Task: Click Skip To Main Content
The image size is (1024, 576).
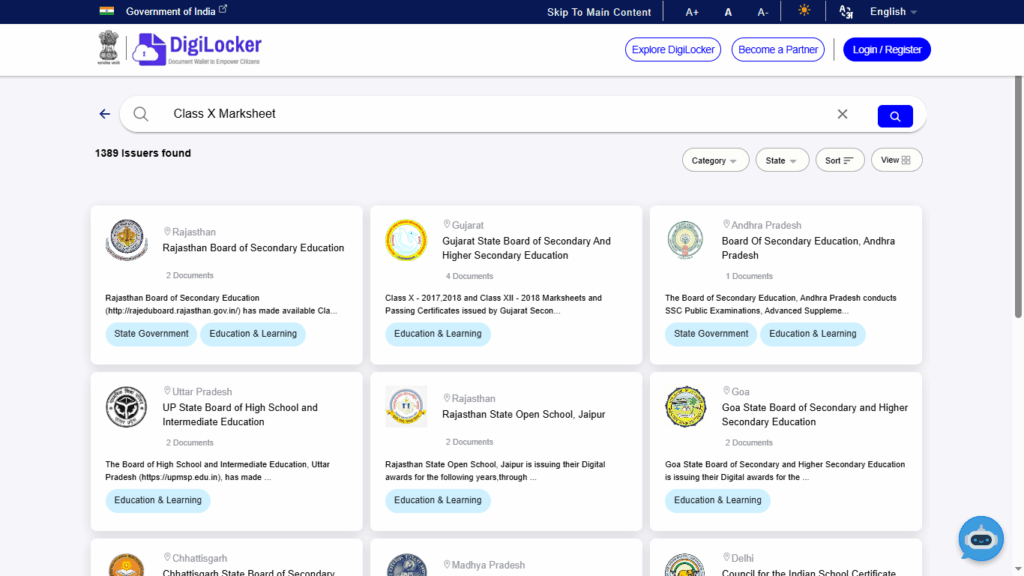Action: click(599, 12)
